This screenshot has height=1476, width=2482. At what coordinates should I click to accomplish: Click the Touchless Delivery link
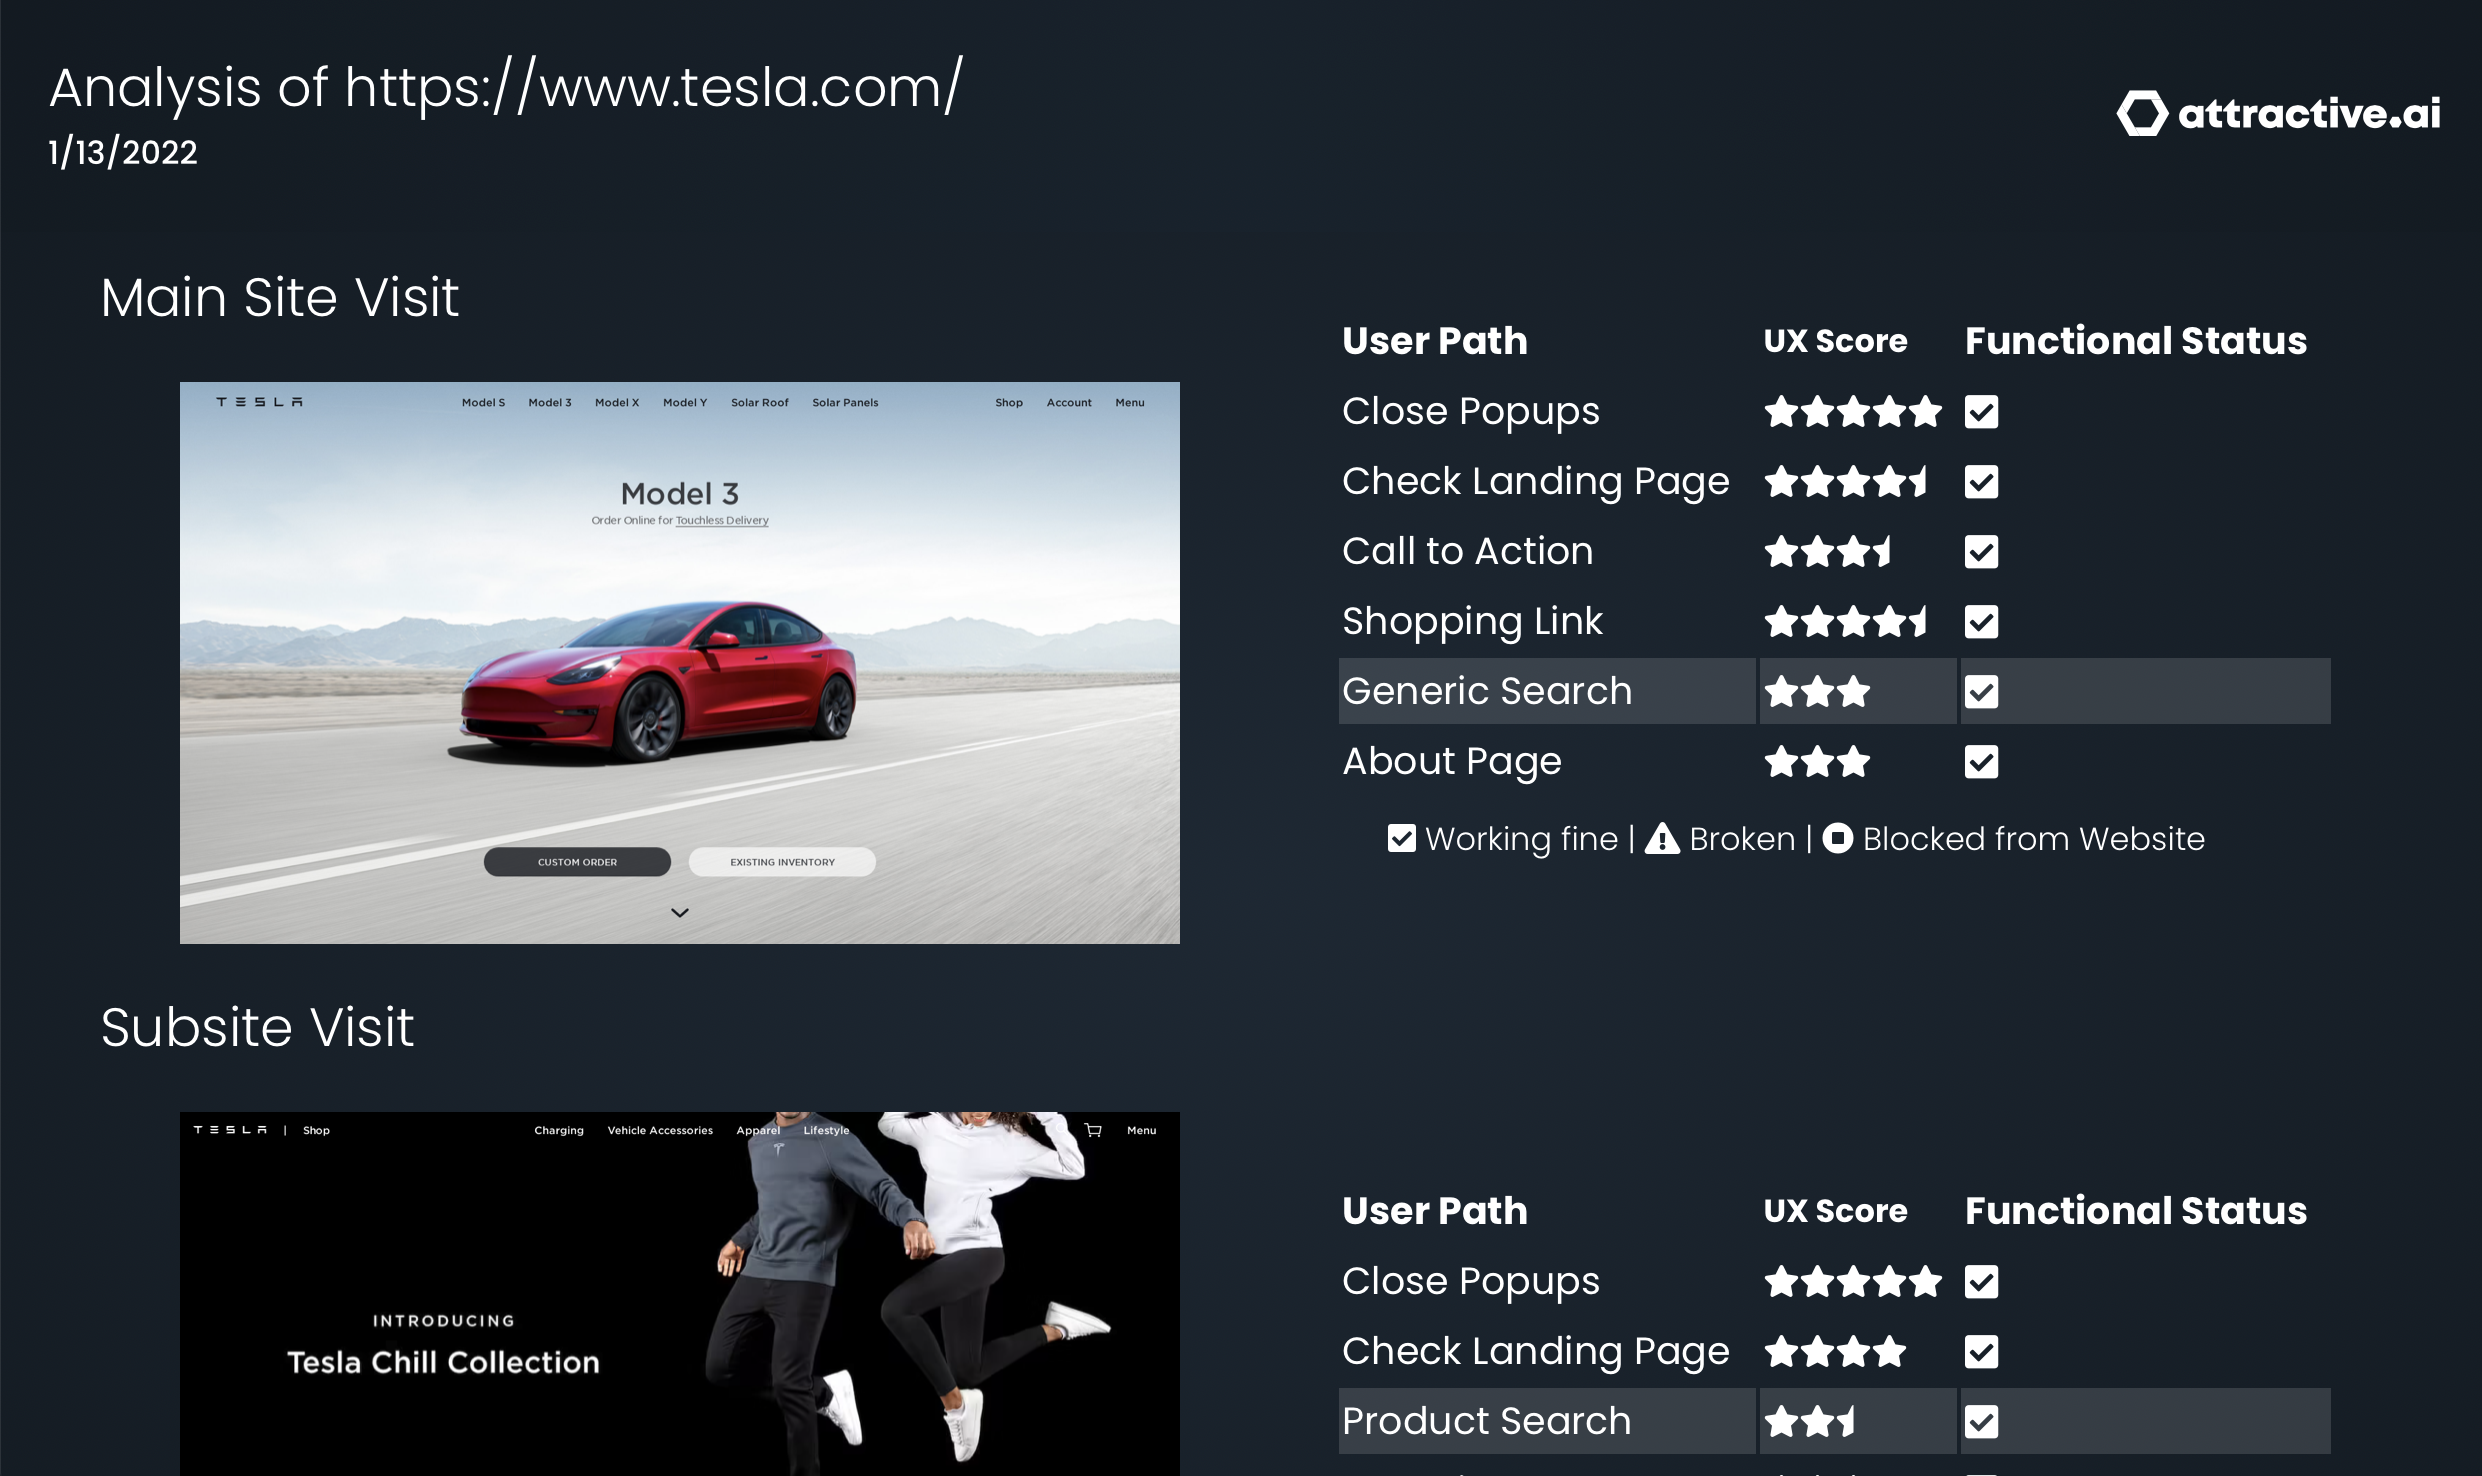pyautogui.click(x=722, y=520)
